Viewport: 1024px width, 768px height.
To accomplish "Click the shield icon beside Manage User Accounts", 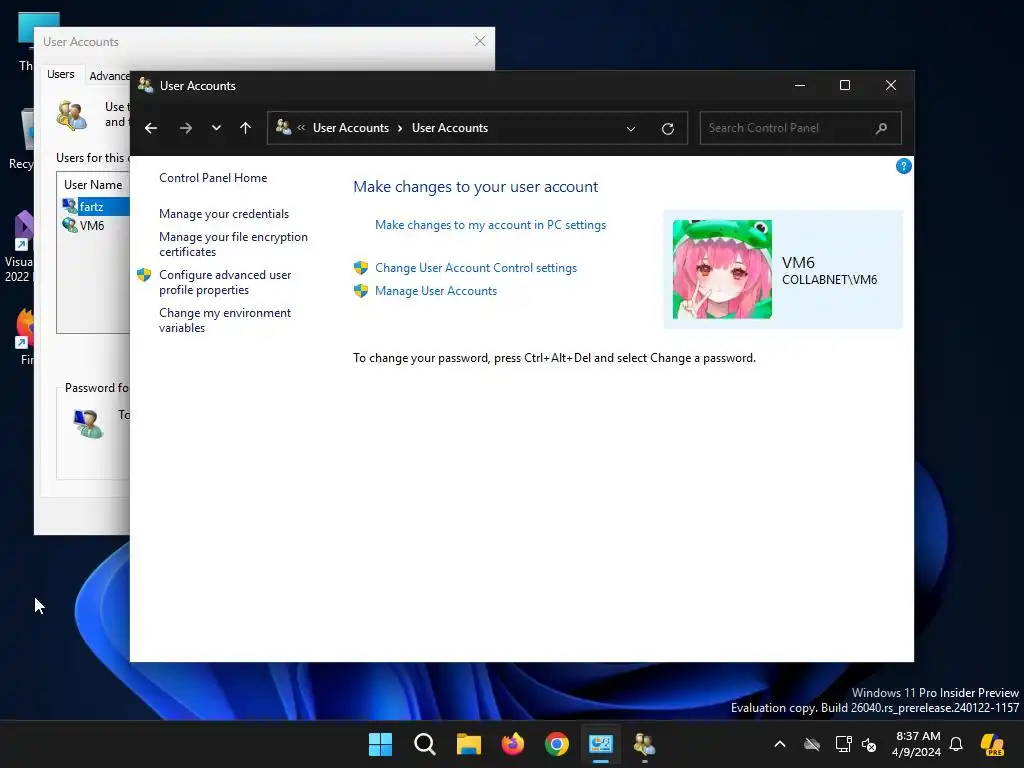I will [x=360, y=291].
